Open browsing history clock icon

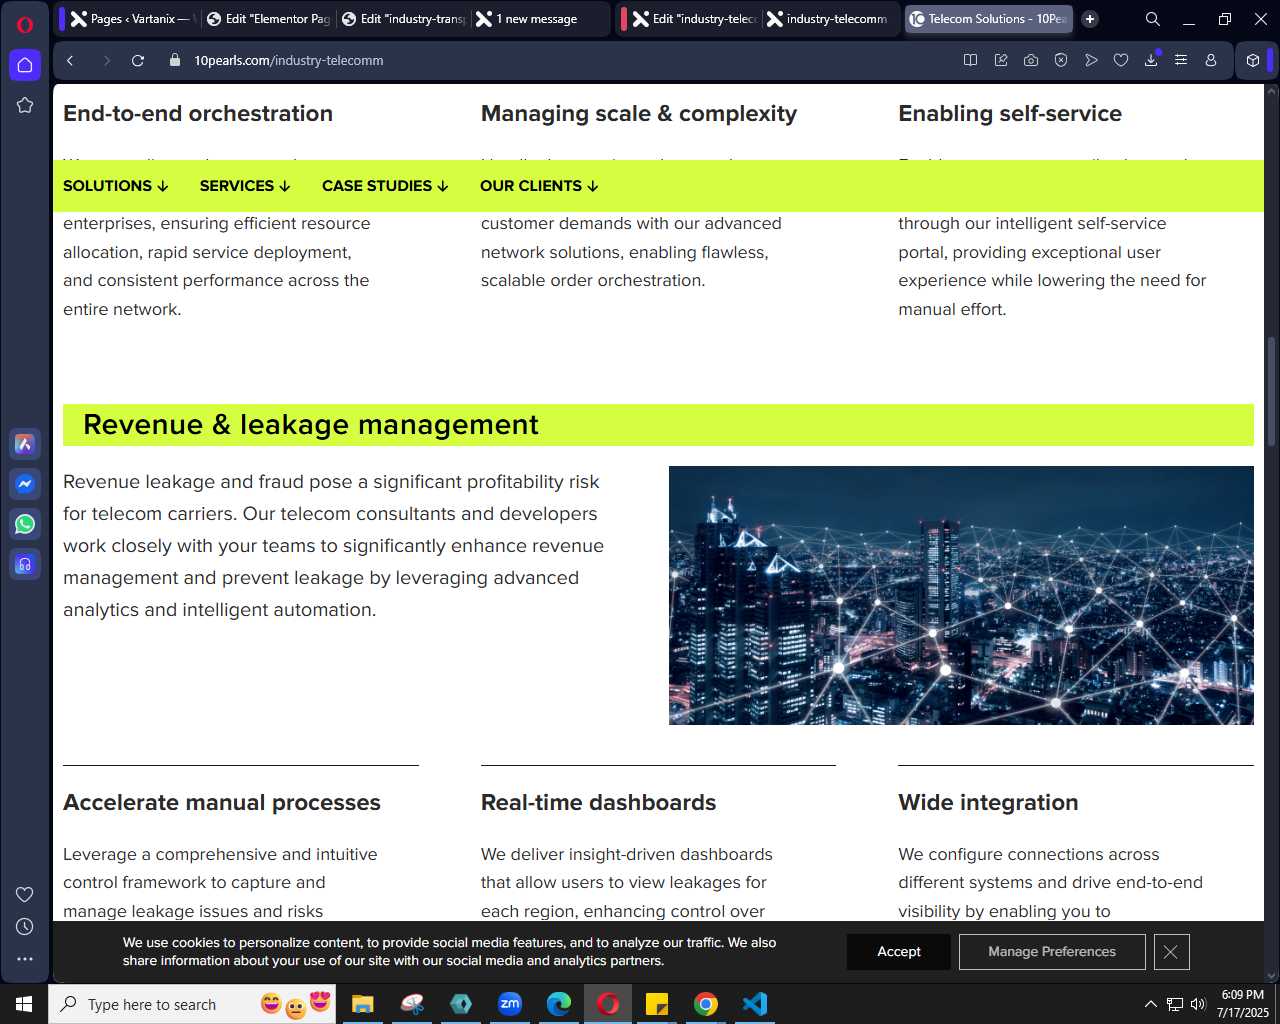(x=25, y=927)
